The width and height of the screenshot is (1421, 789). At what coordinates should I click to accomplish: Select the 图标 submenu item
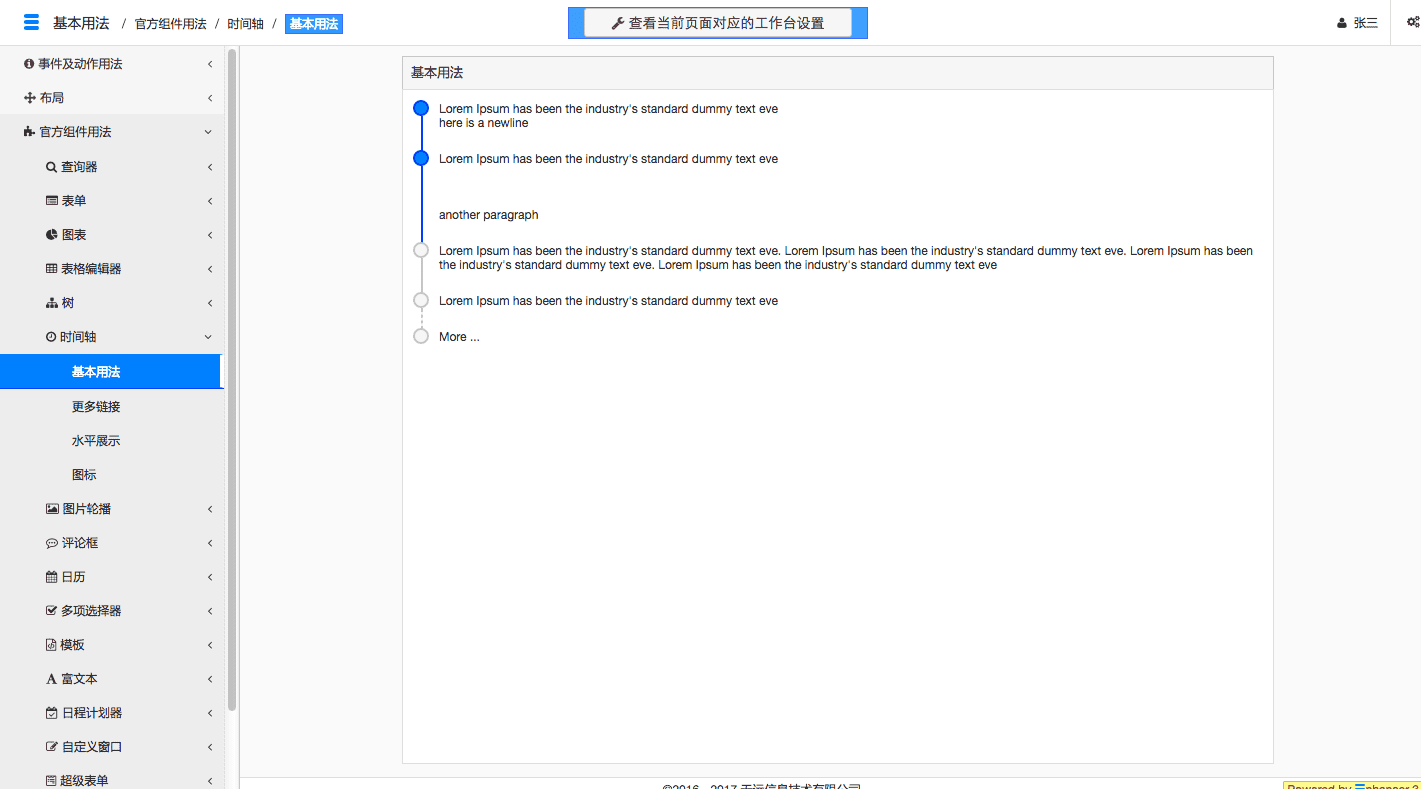click(84, 475)
